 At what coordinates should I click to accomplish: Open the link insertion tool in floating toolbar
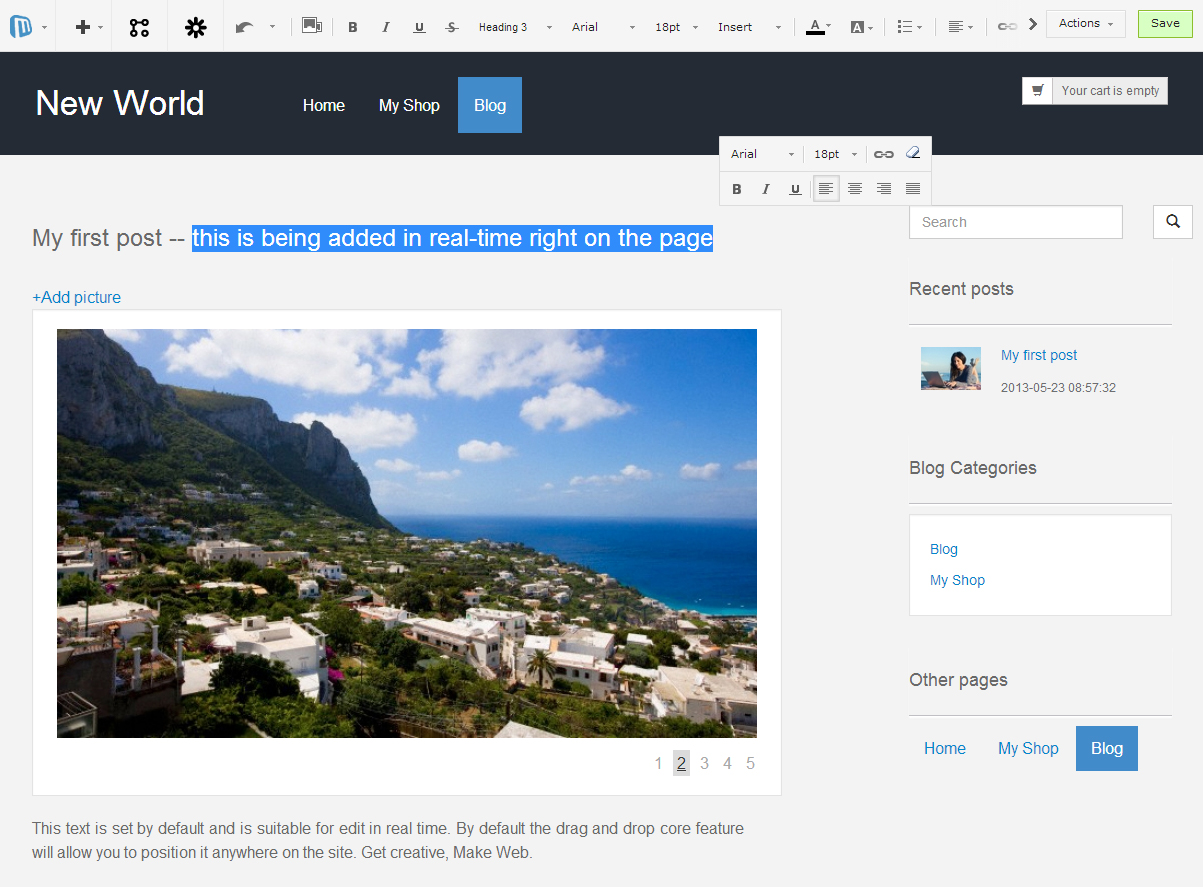[883, 153]
